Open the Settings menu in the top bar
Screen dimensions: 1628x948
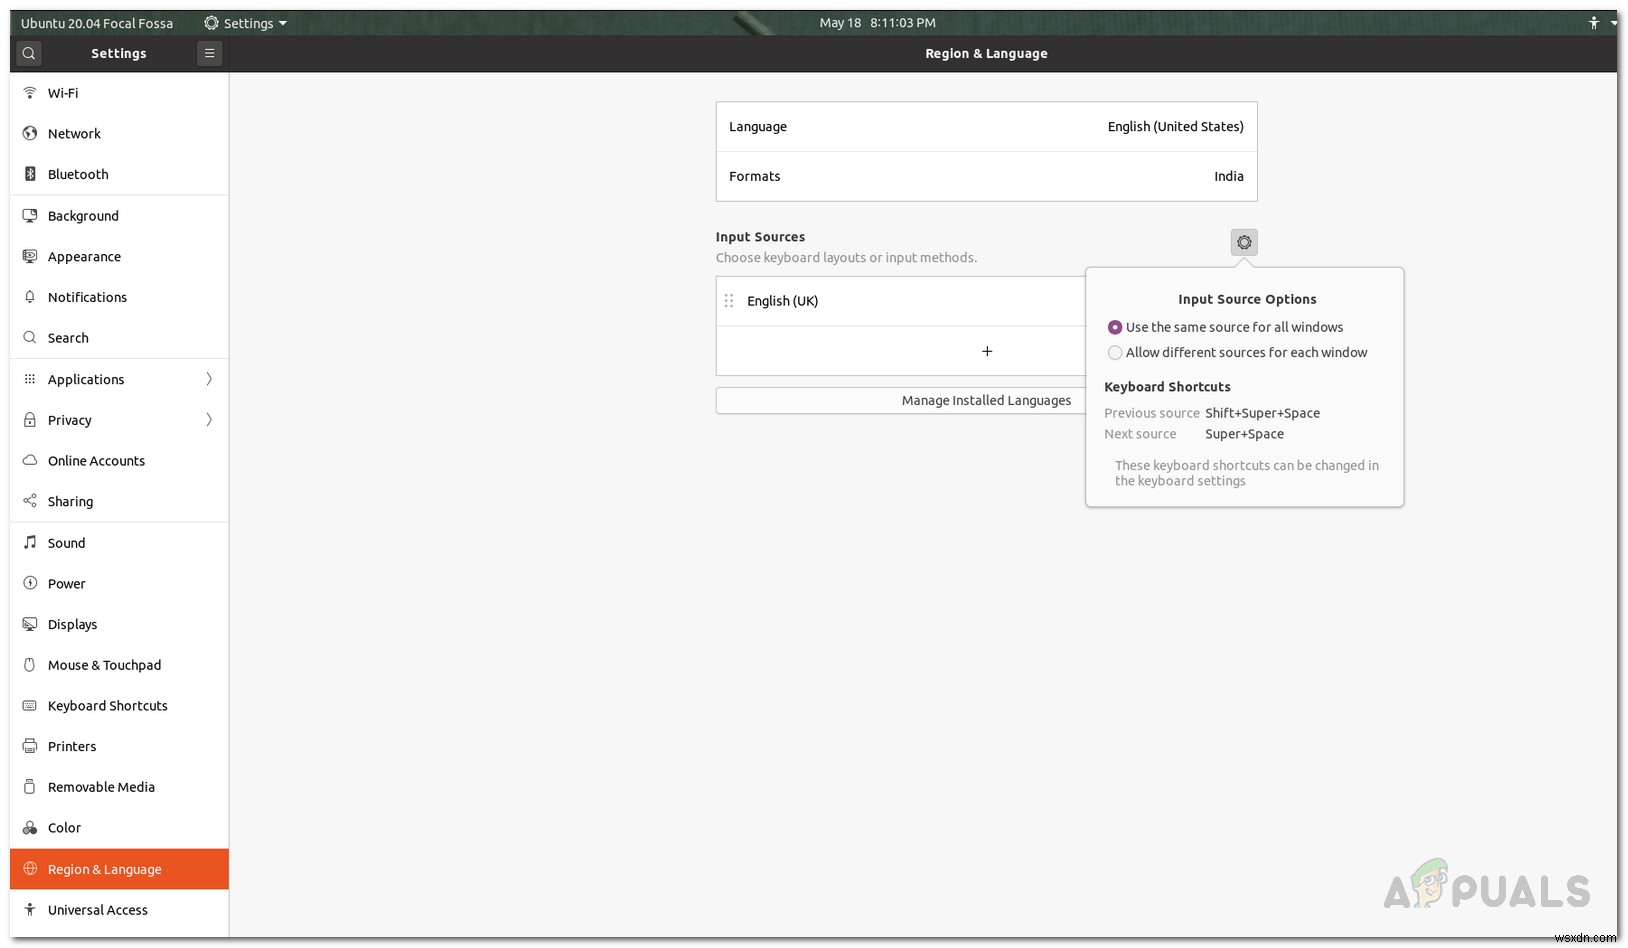[x=244, y=22]
